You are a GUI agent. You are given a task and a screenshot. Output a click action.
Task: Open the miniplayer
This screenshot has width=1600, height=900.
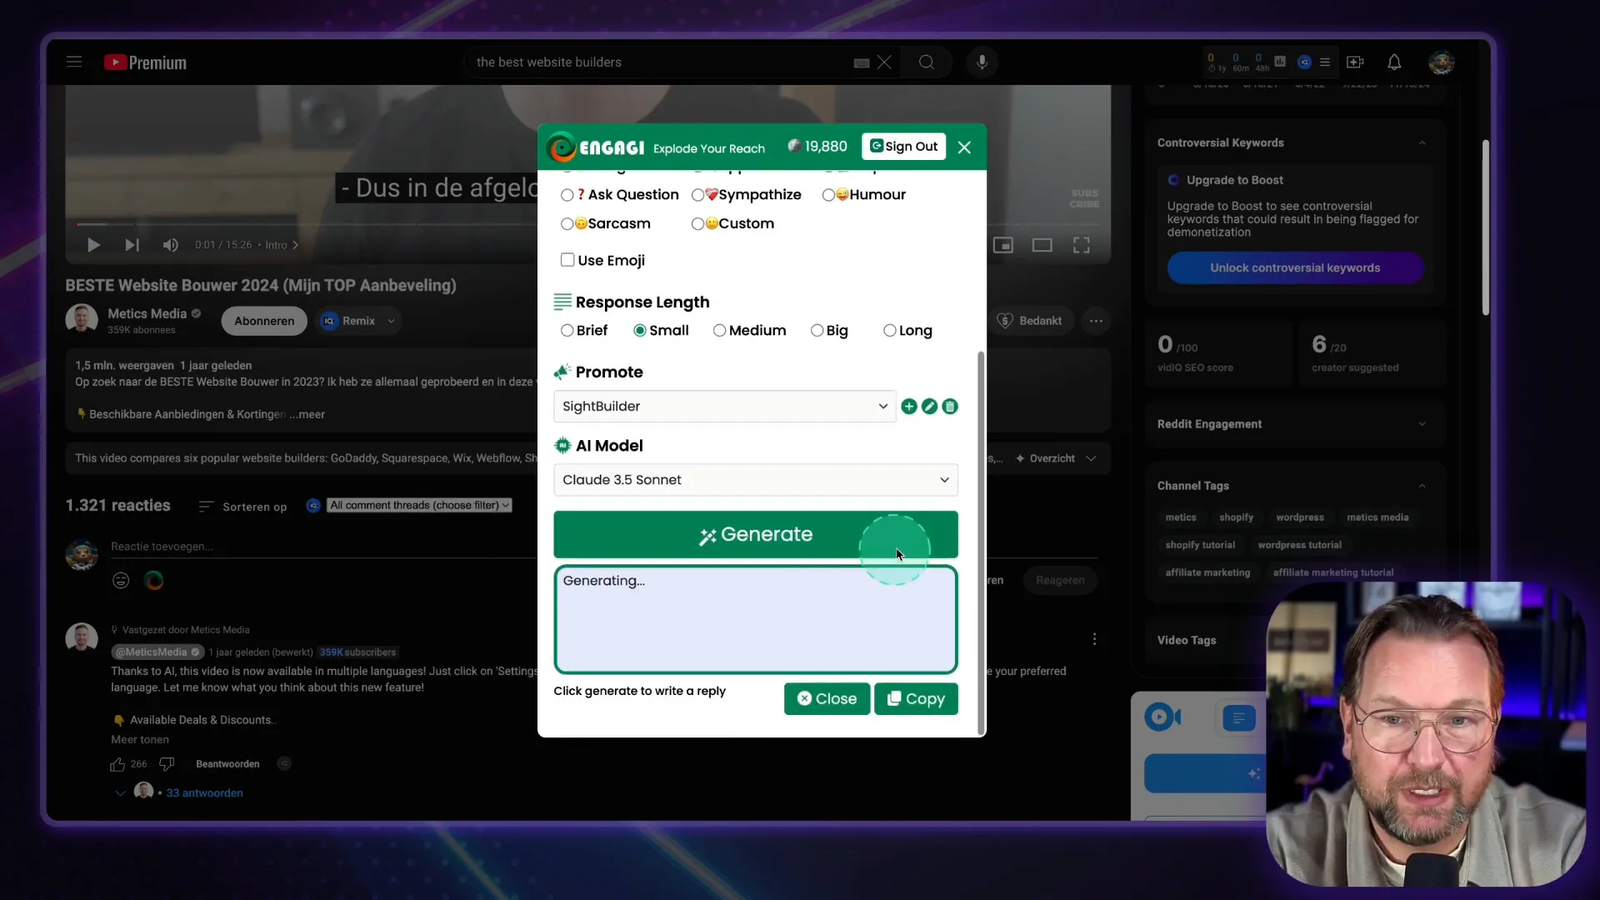[1003, 245]
